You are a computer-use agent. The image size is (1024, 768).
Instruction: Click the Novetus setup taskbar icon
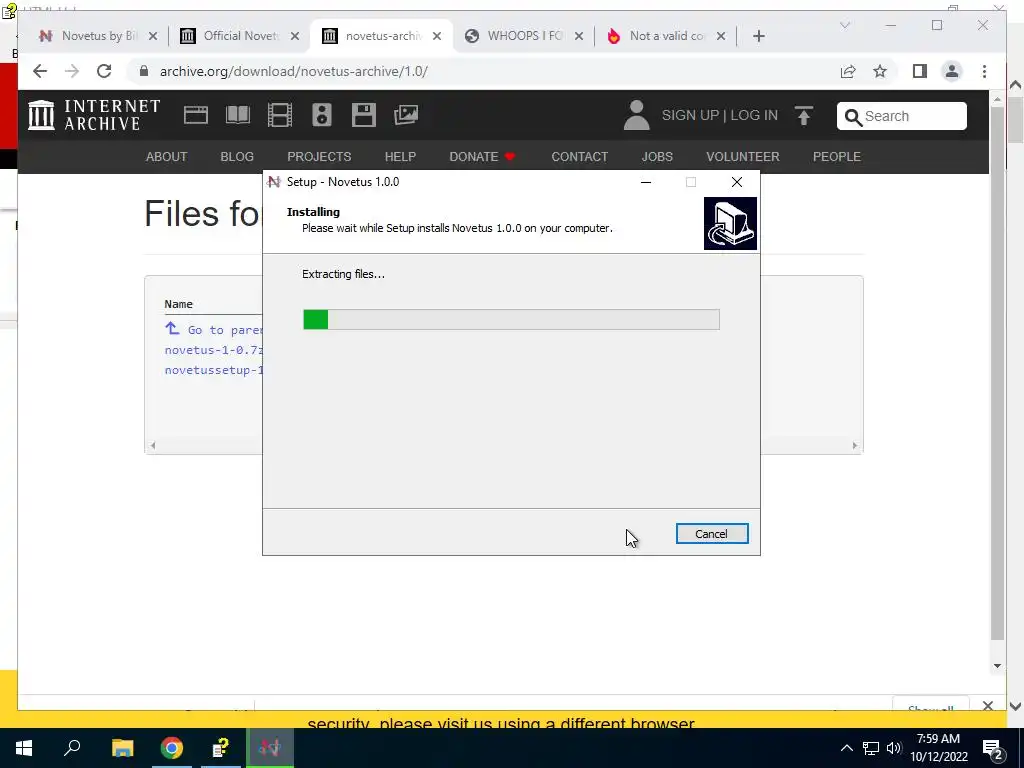coord(270,748)
